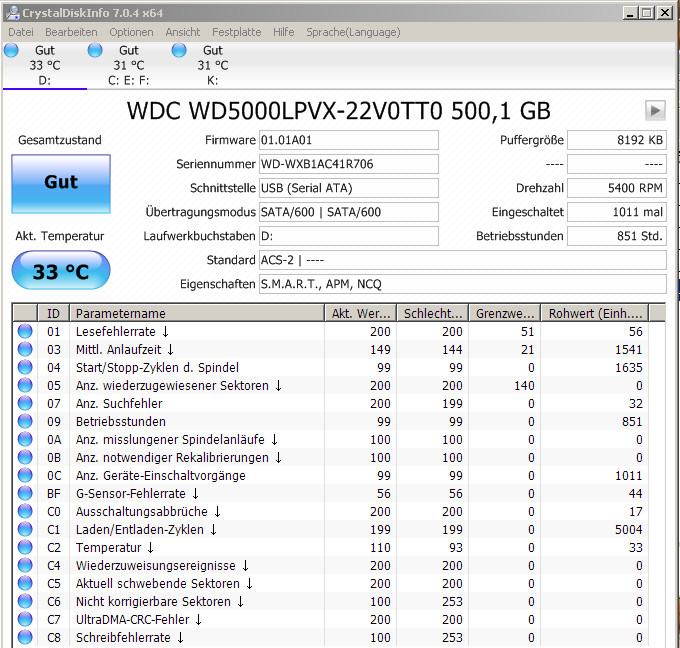Click status orb of UltraDMA-CRC-Fehler row
Image resolution: width=680 pixels, height=648 pixels.
pos(25,619)
